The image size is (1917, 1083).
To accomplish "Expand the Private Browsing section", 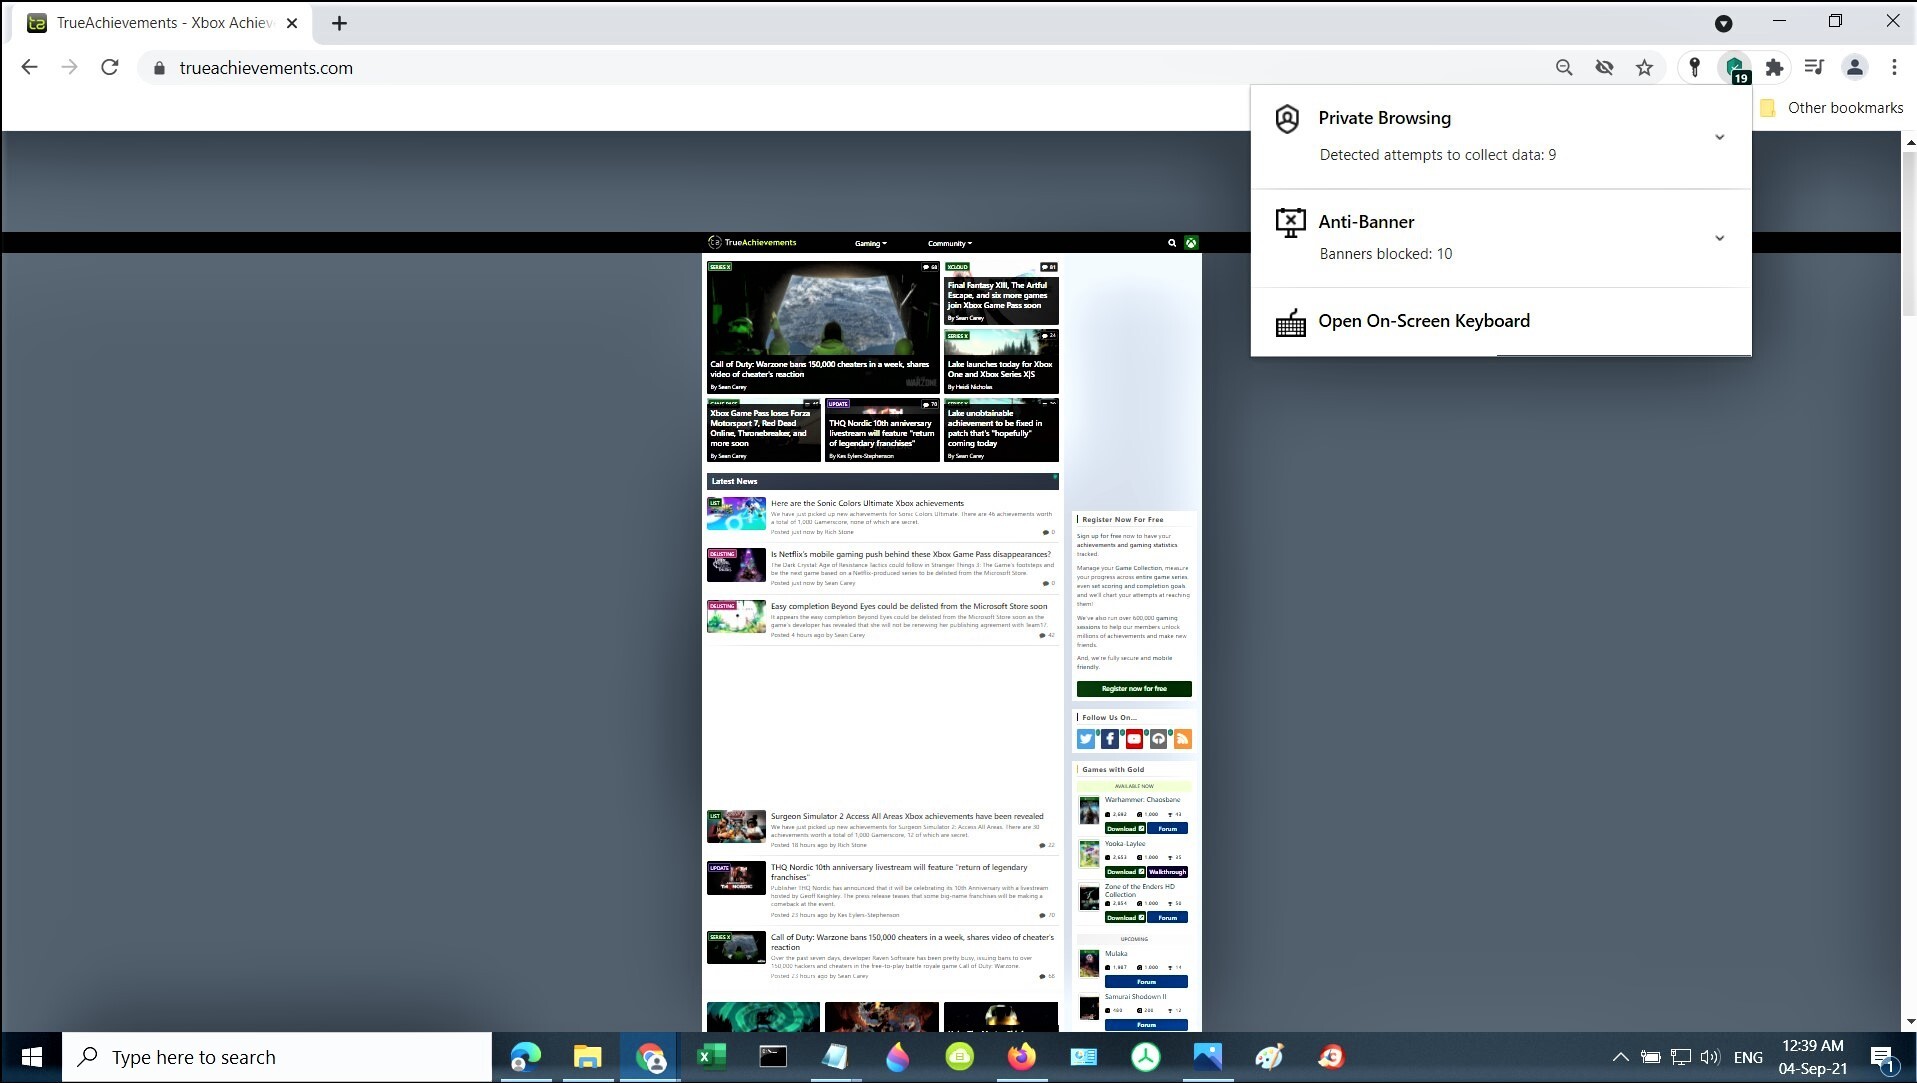I will [1719, 137].
